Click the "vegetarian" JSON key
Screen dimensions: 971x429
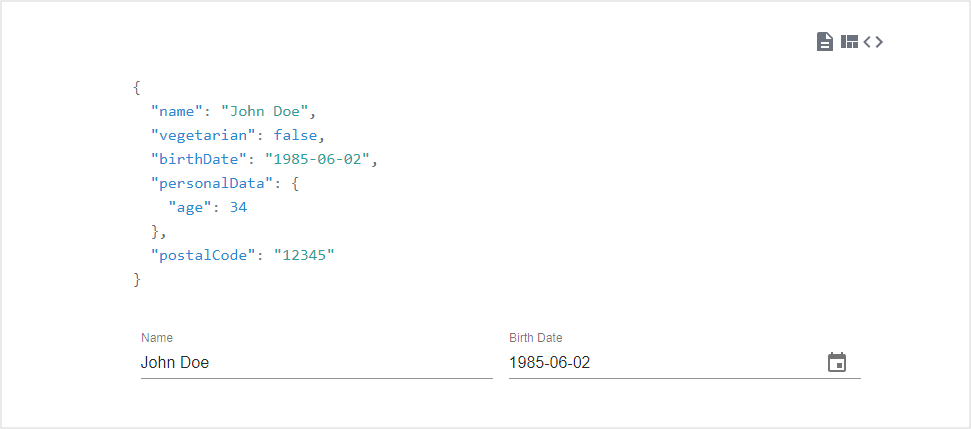click(x=203, y=135)
